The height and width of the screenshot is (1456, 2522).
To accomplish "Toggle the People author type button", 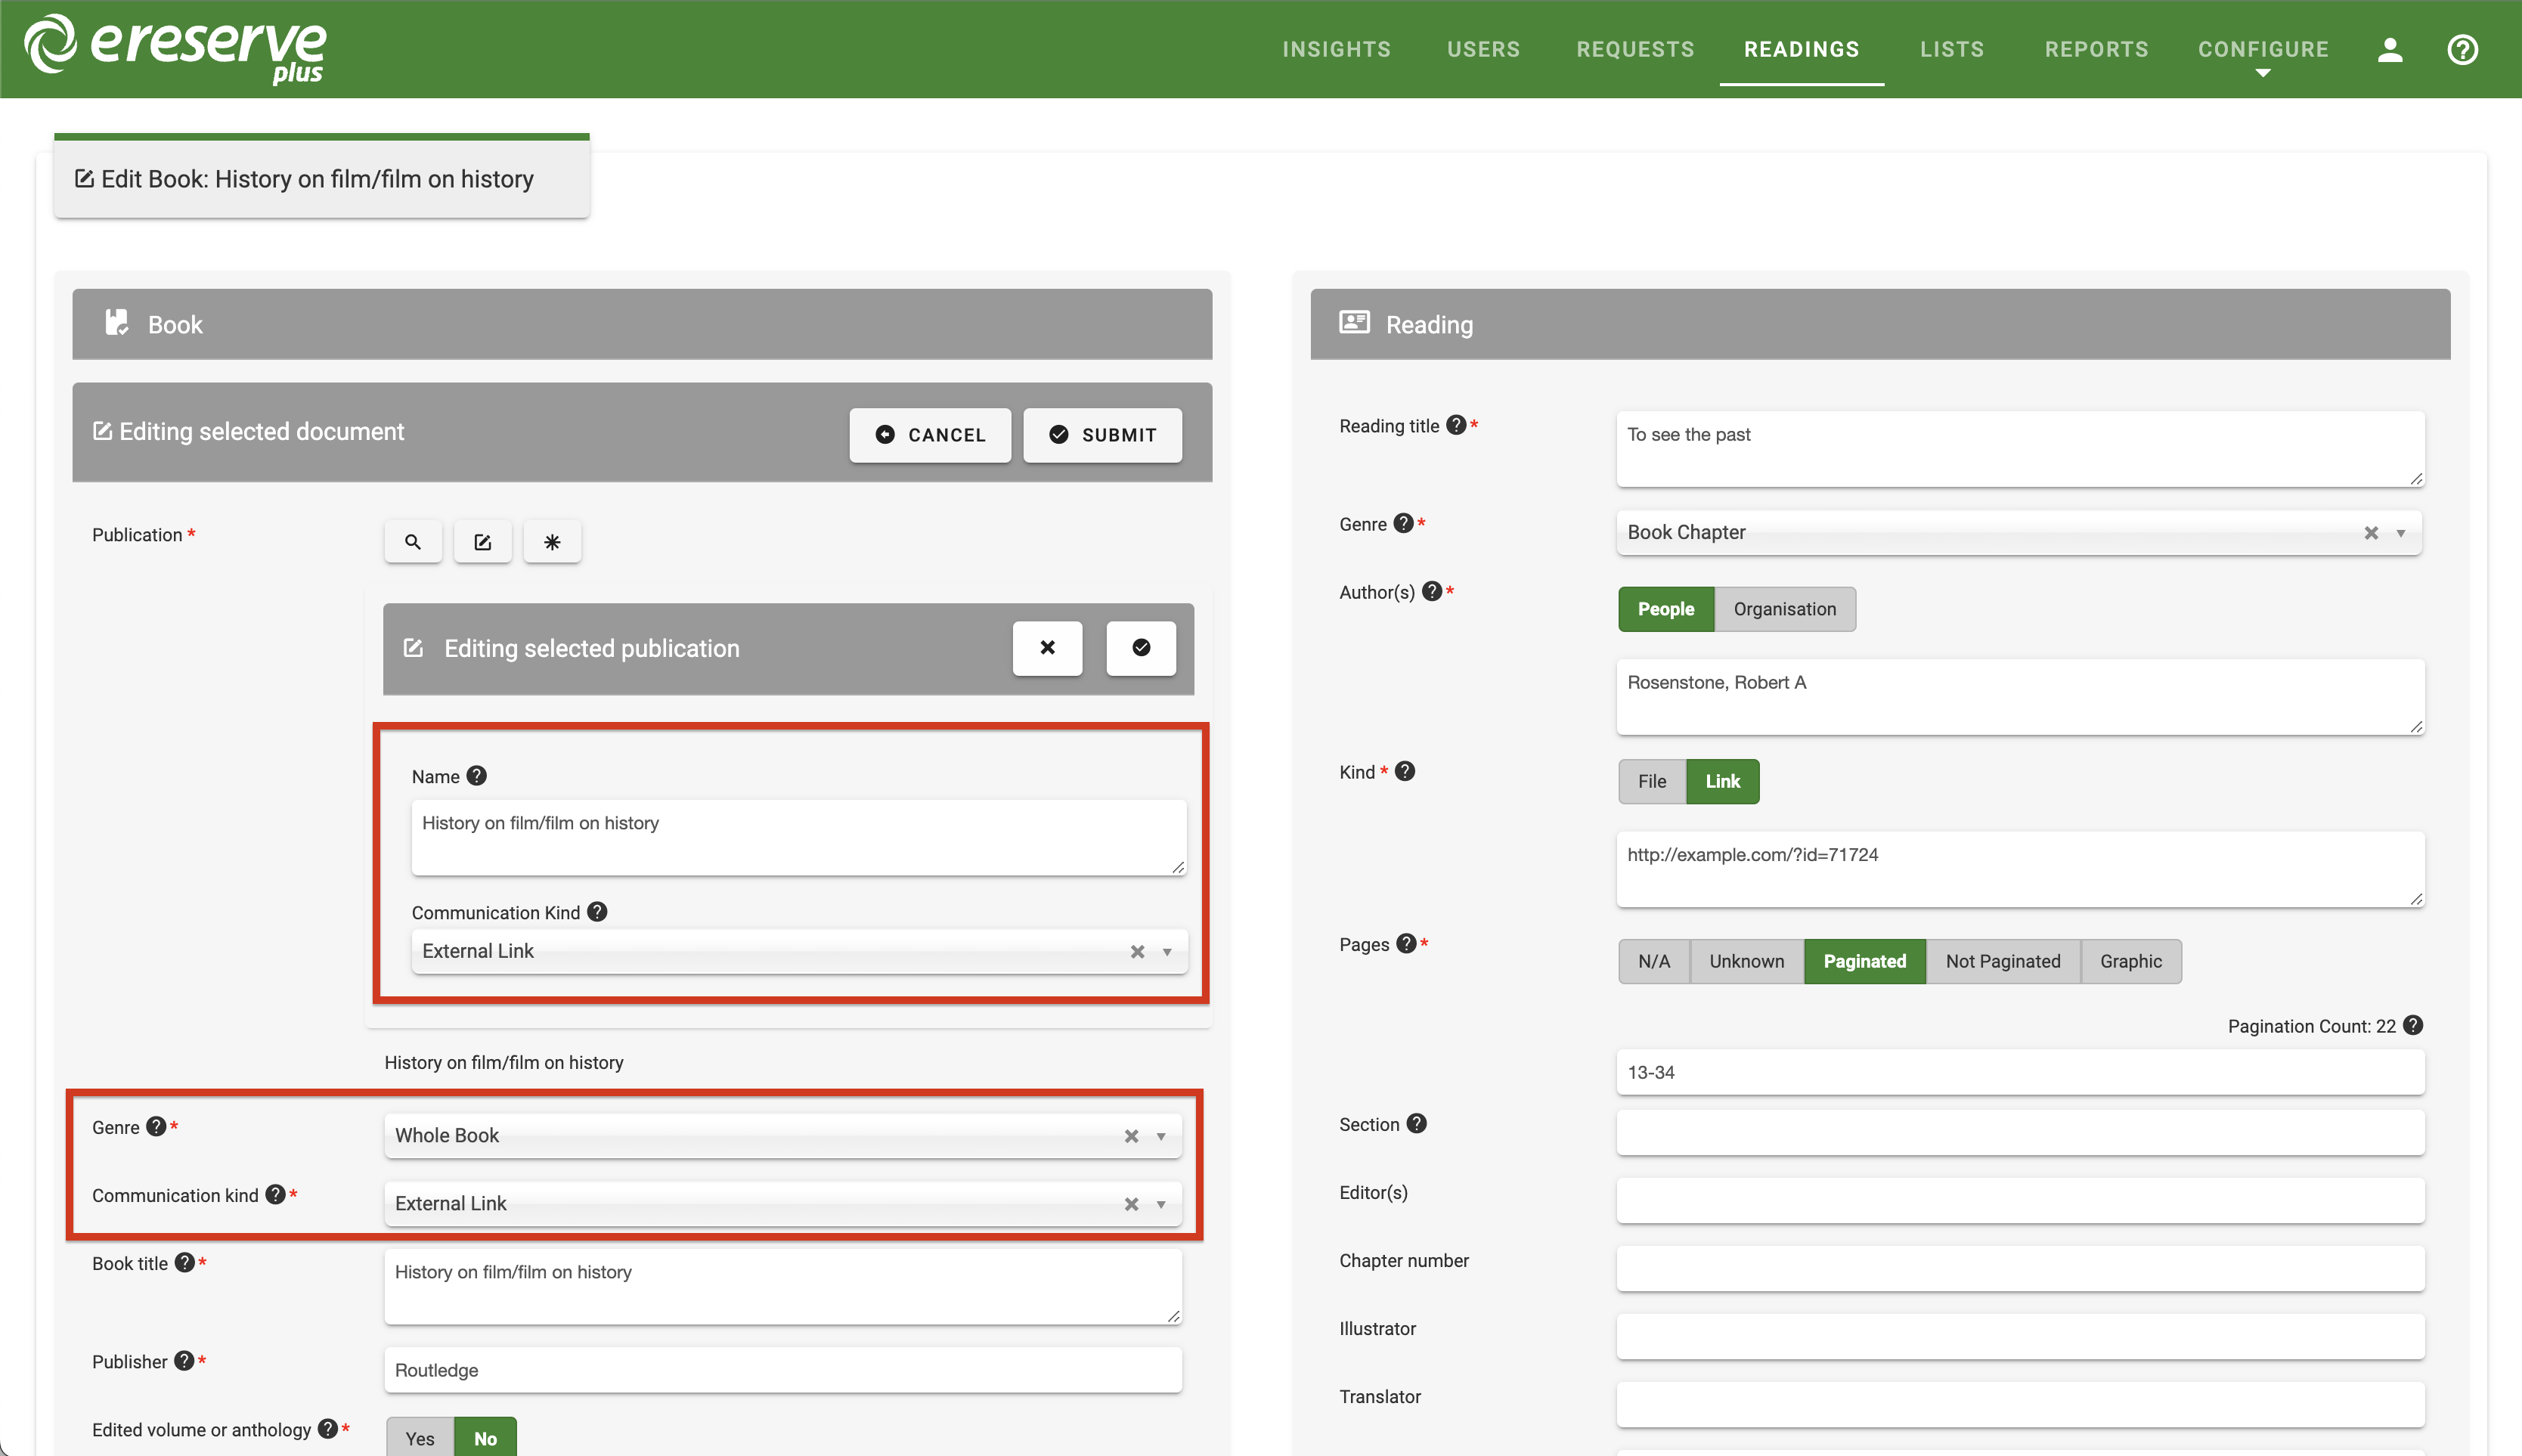I will click(x=1664, y=609).
